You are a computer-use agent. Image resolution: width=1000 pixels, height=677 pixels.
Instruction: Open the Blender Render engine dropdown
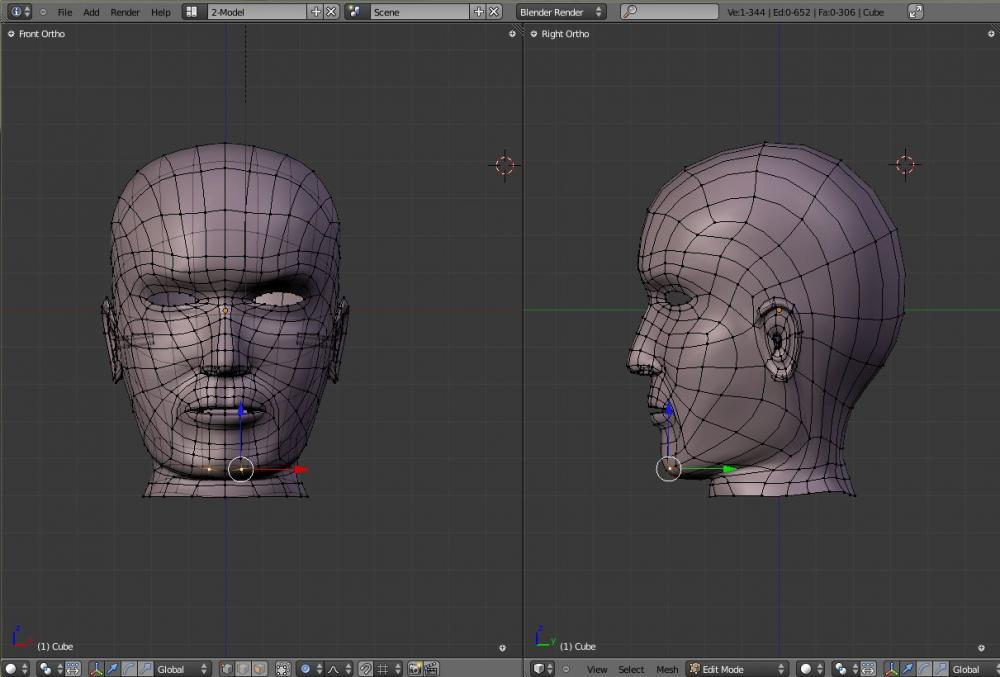coord(561,12)
